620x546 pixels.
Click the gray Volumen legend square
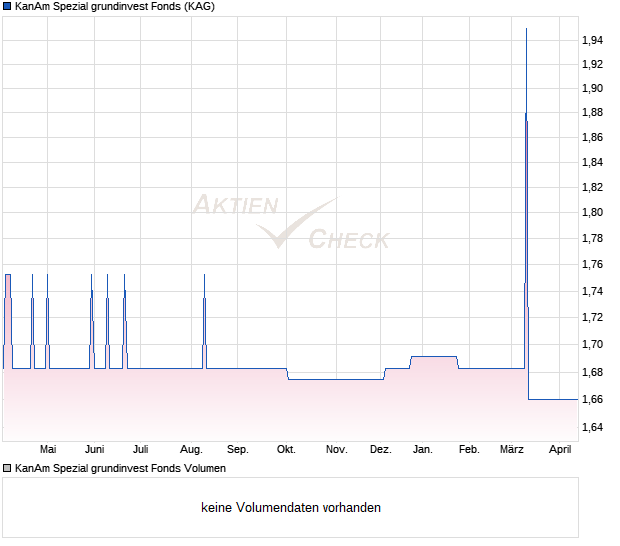point(7,468)
